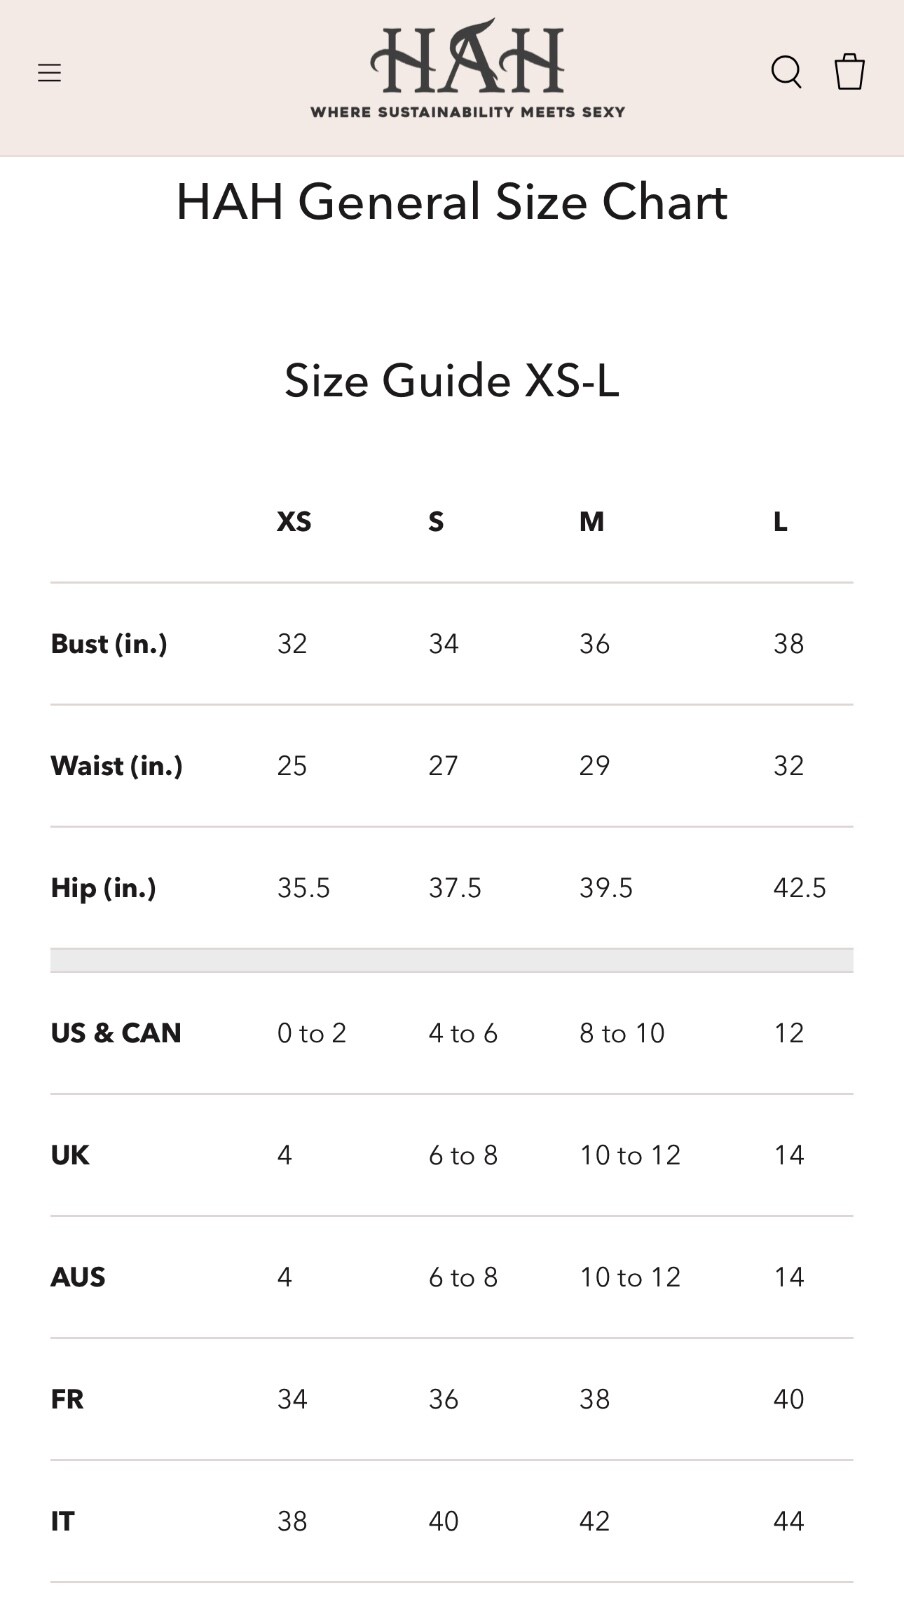Click the L column header
Image resolution: width=904 pixels, height=1600 pixels.
tap(780, 522)
